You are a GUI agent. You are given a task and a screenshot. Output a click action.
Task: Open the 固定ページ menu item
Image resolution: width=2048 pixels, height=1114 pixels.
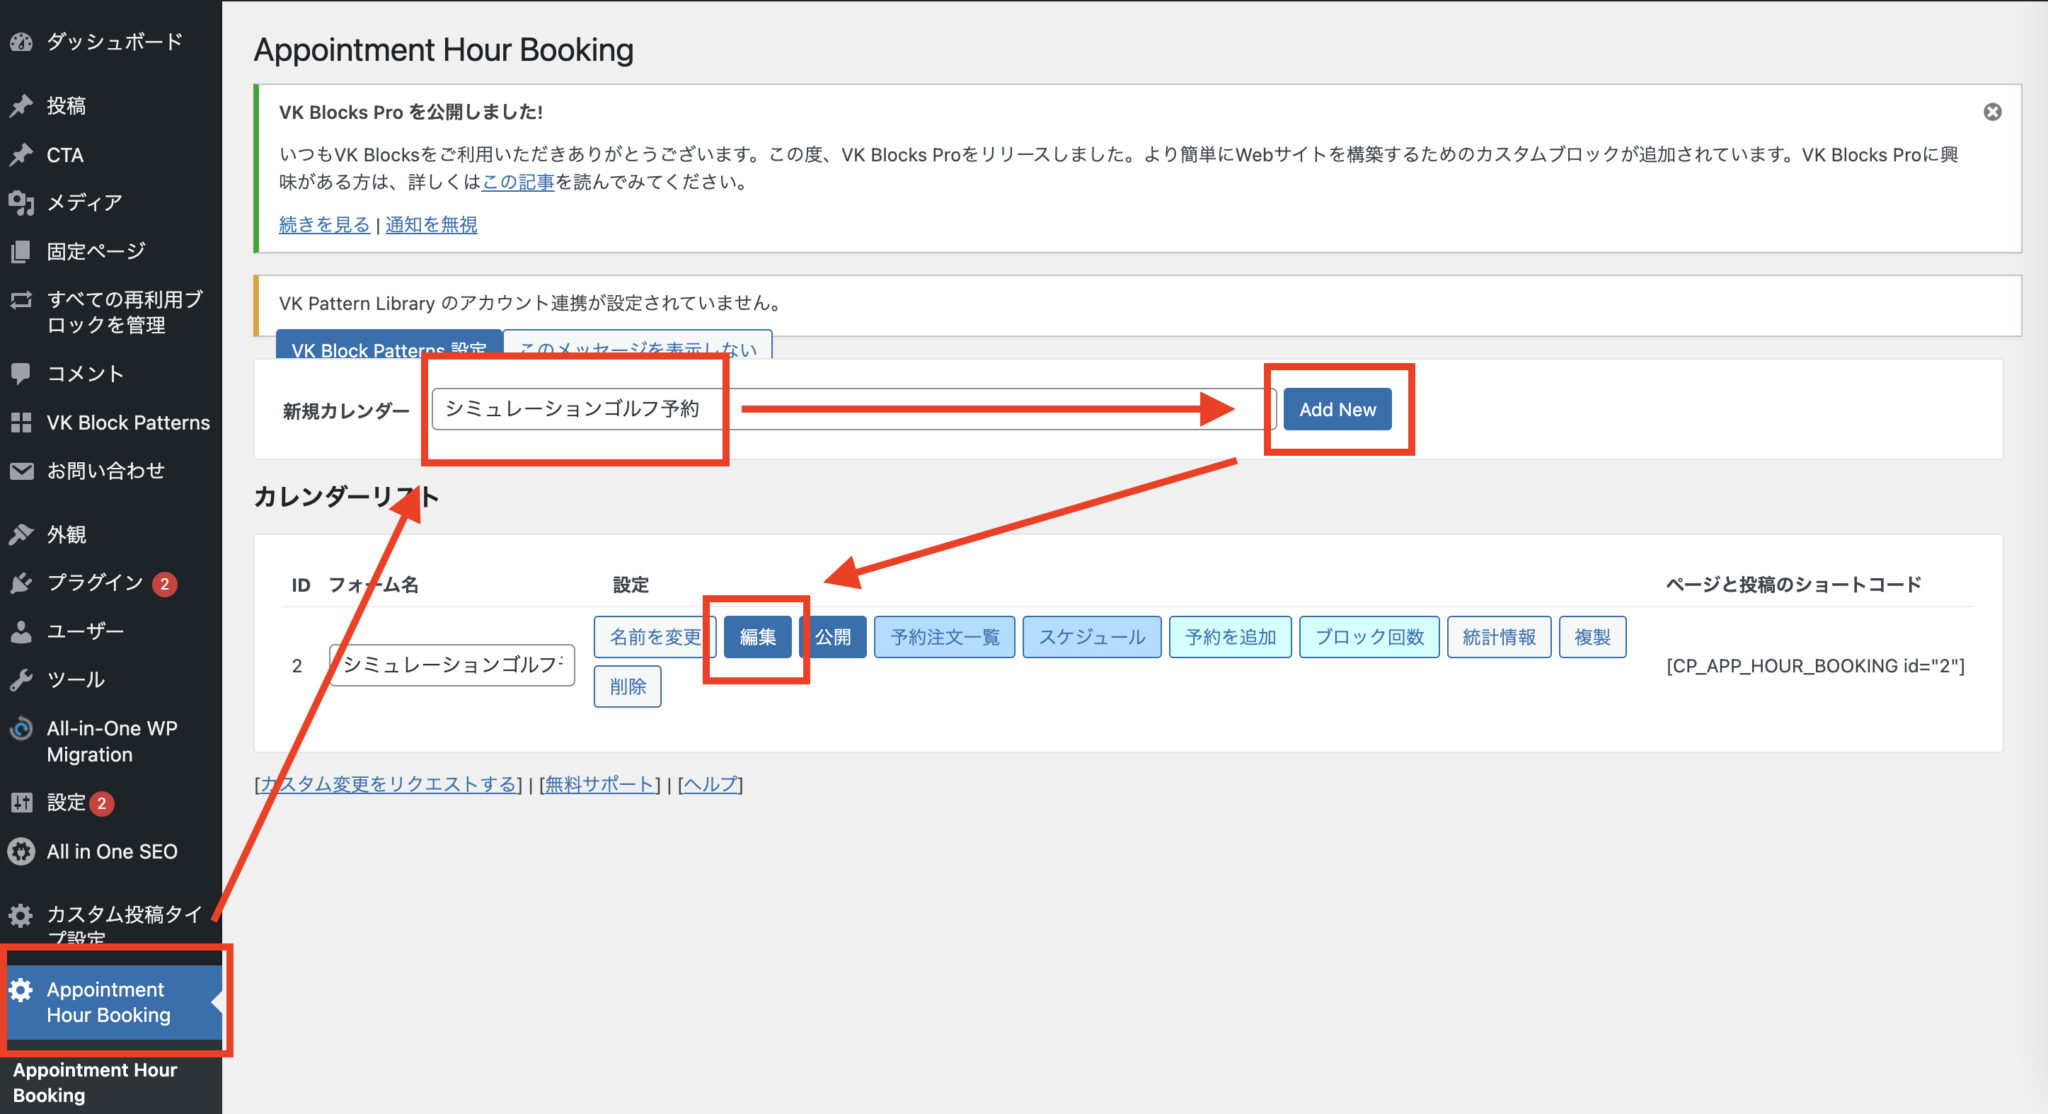click(97, 251)
